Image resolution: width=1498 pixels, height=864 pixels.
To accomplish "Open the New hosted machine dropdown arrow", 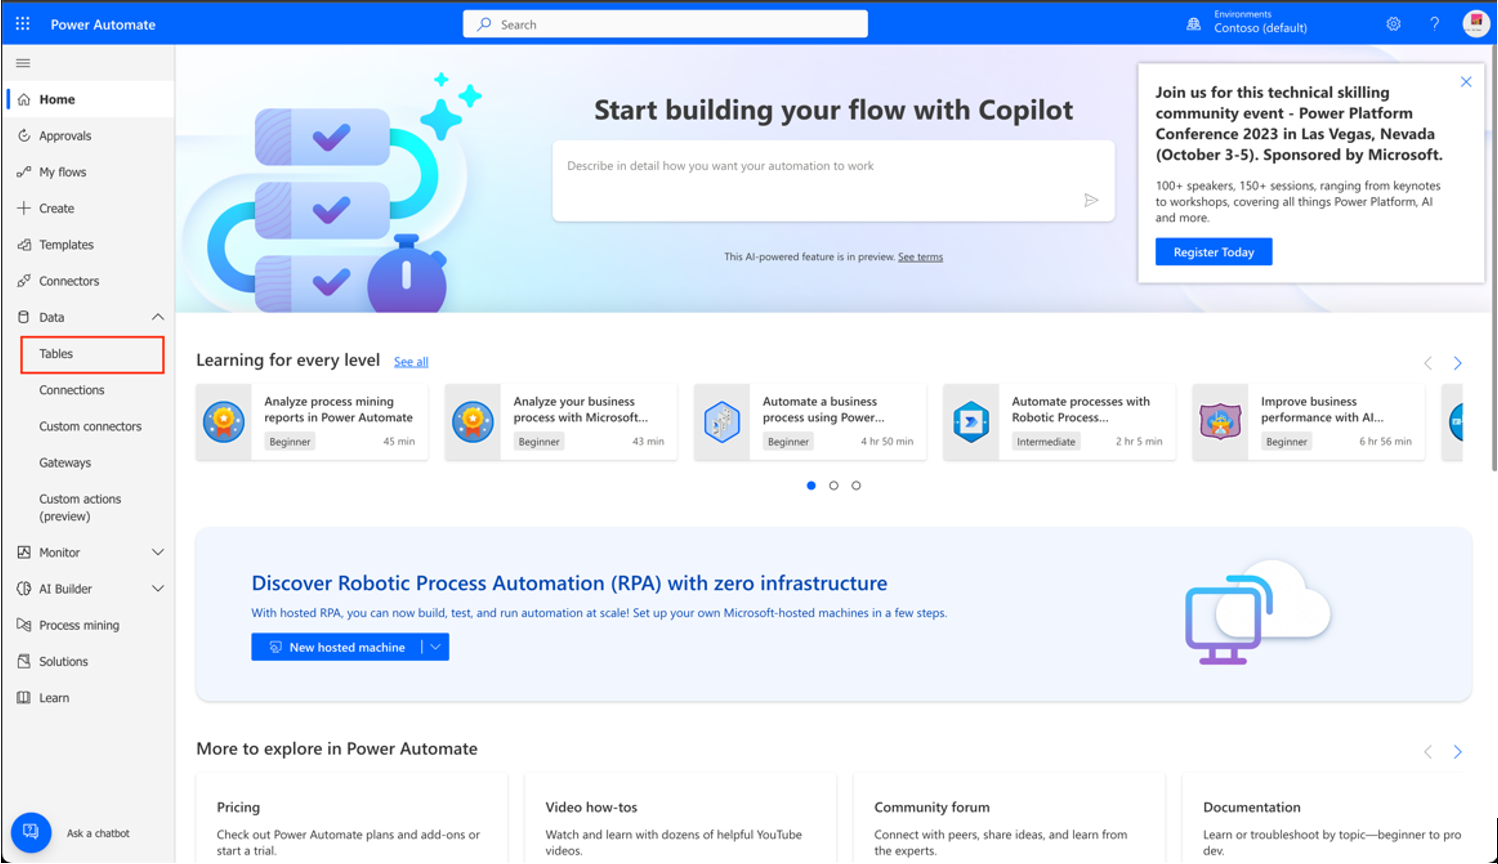I will (436, 647).
